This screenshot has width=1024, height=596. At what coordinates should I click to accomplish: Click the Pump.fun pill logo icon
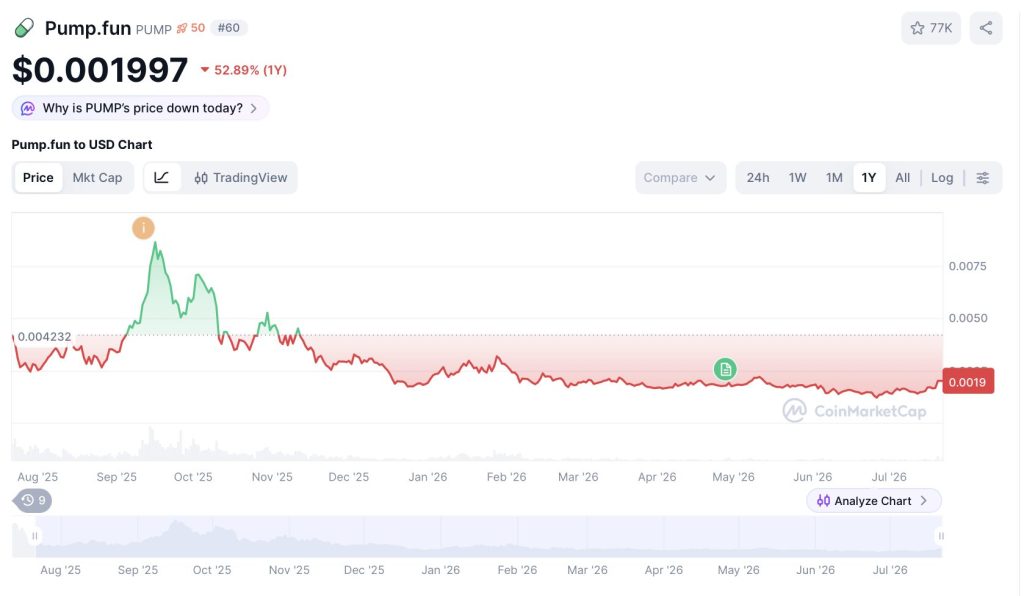tap(24, 28)
